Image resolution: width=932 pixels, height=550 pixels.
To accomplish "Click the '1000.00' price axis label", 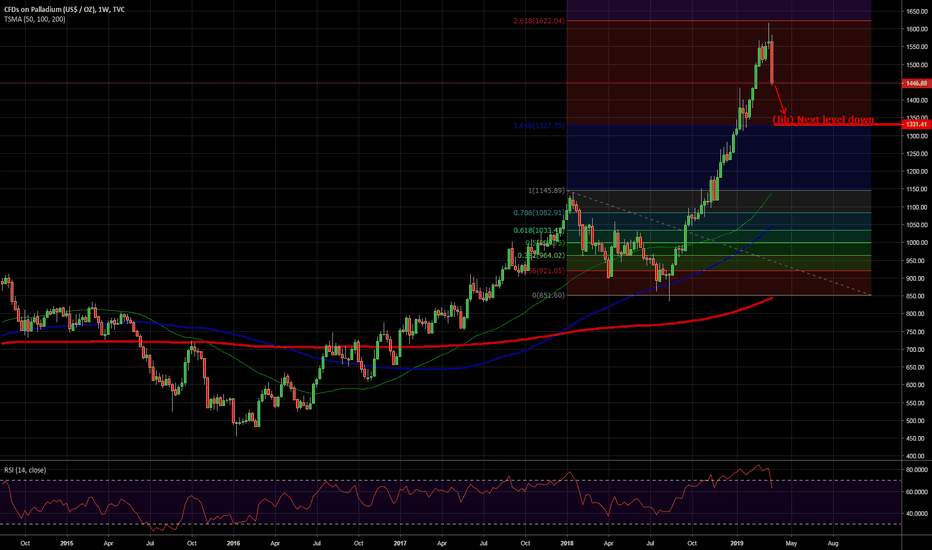I will tap(916, 243).
